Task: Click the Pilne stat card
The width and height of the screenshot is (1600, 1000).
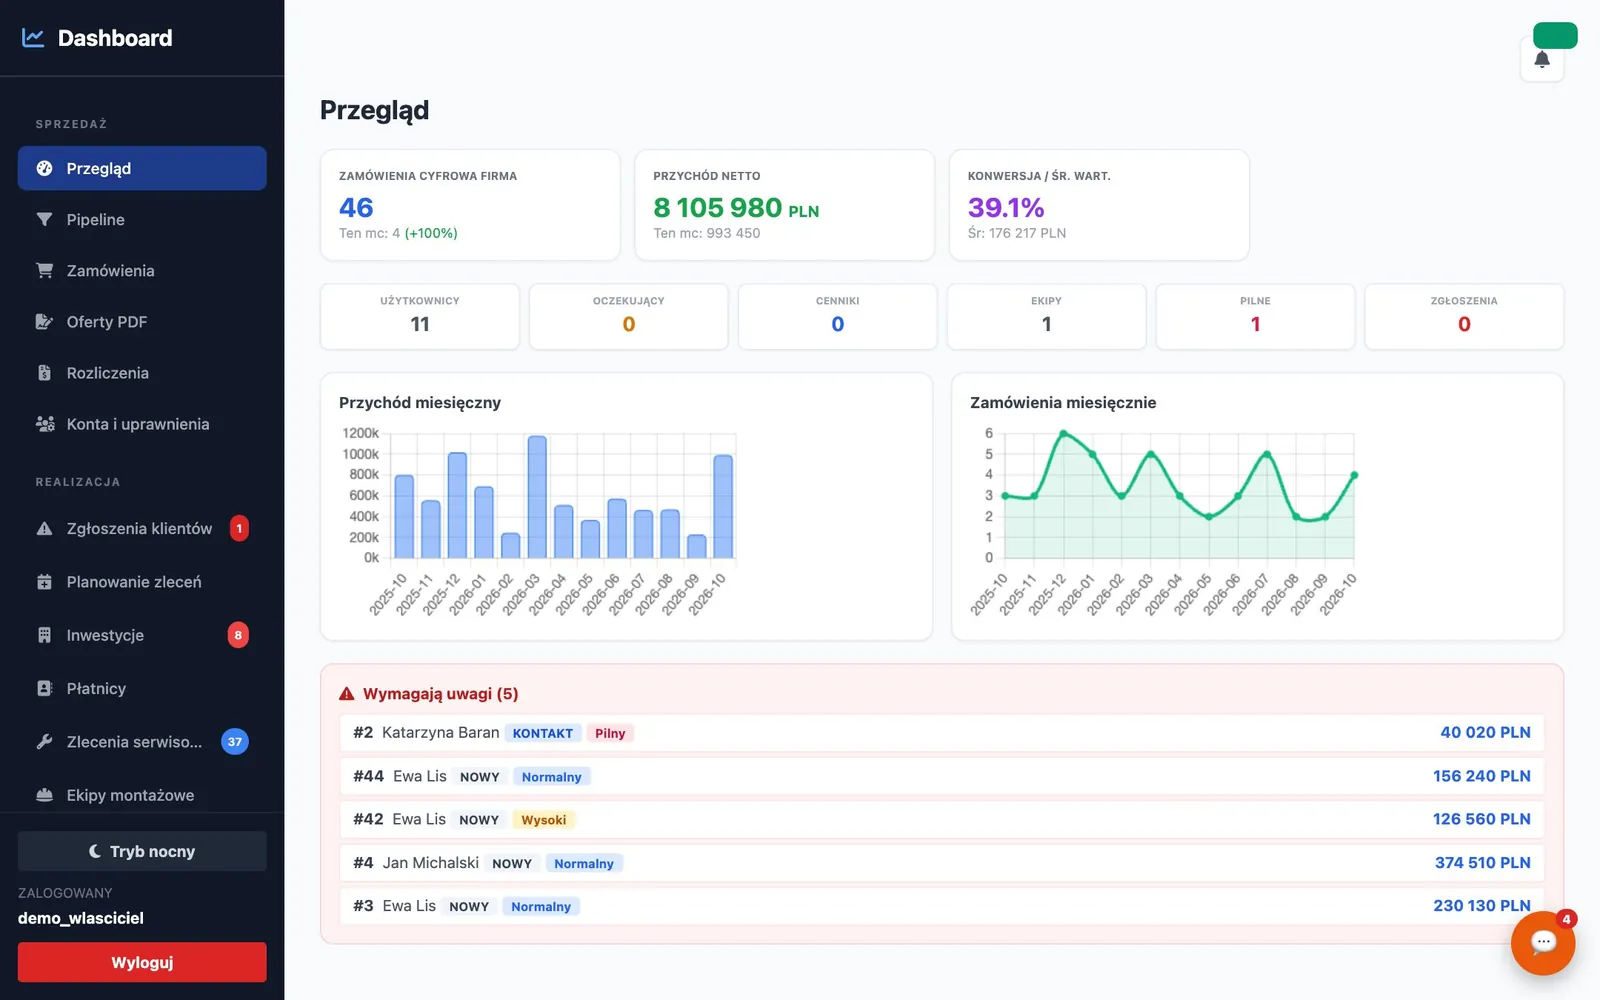Action: click(x=1255, y=316)
